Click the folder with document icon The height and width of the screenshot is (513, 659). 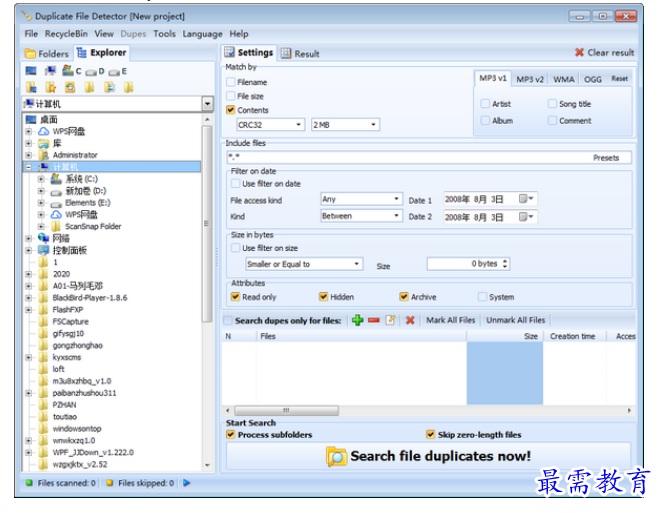109,87
